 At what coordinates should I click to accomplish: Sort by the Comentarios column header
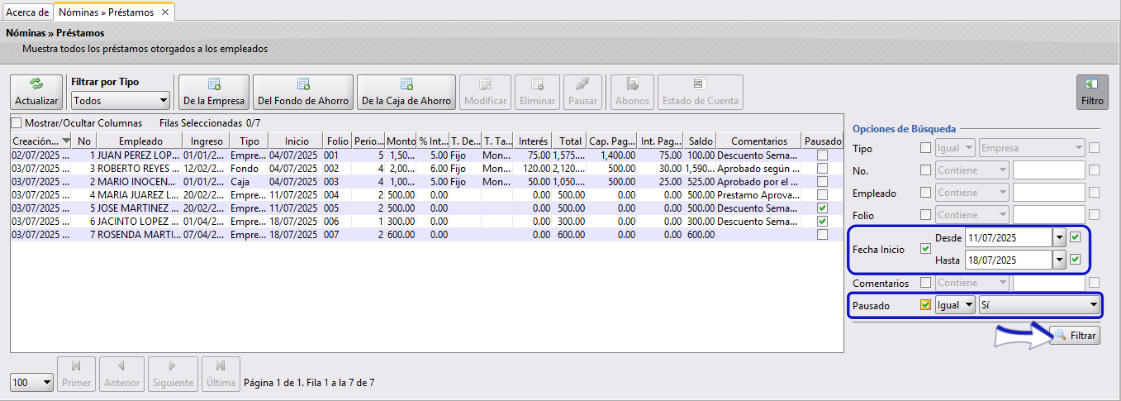(x=759, y=141)
